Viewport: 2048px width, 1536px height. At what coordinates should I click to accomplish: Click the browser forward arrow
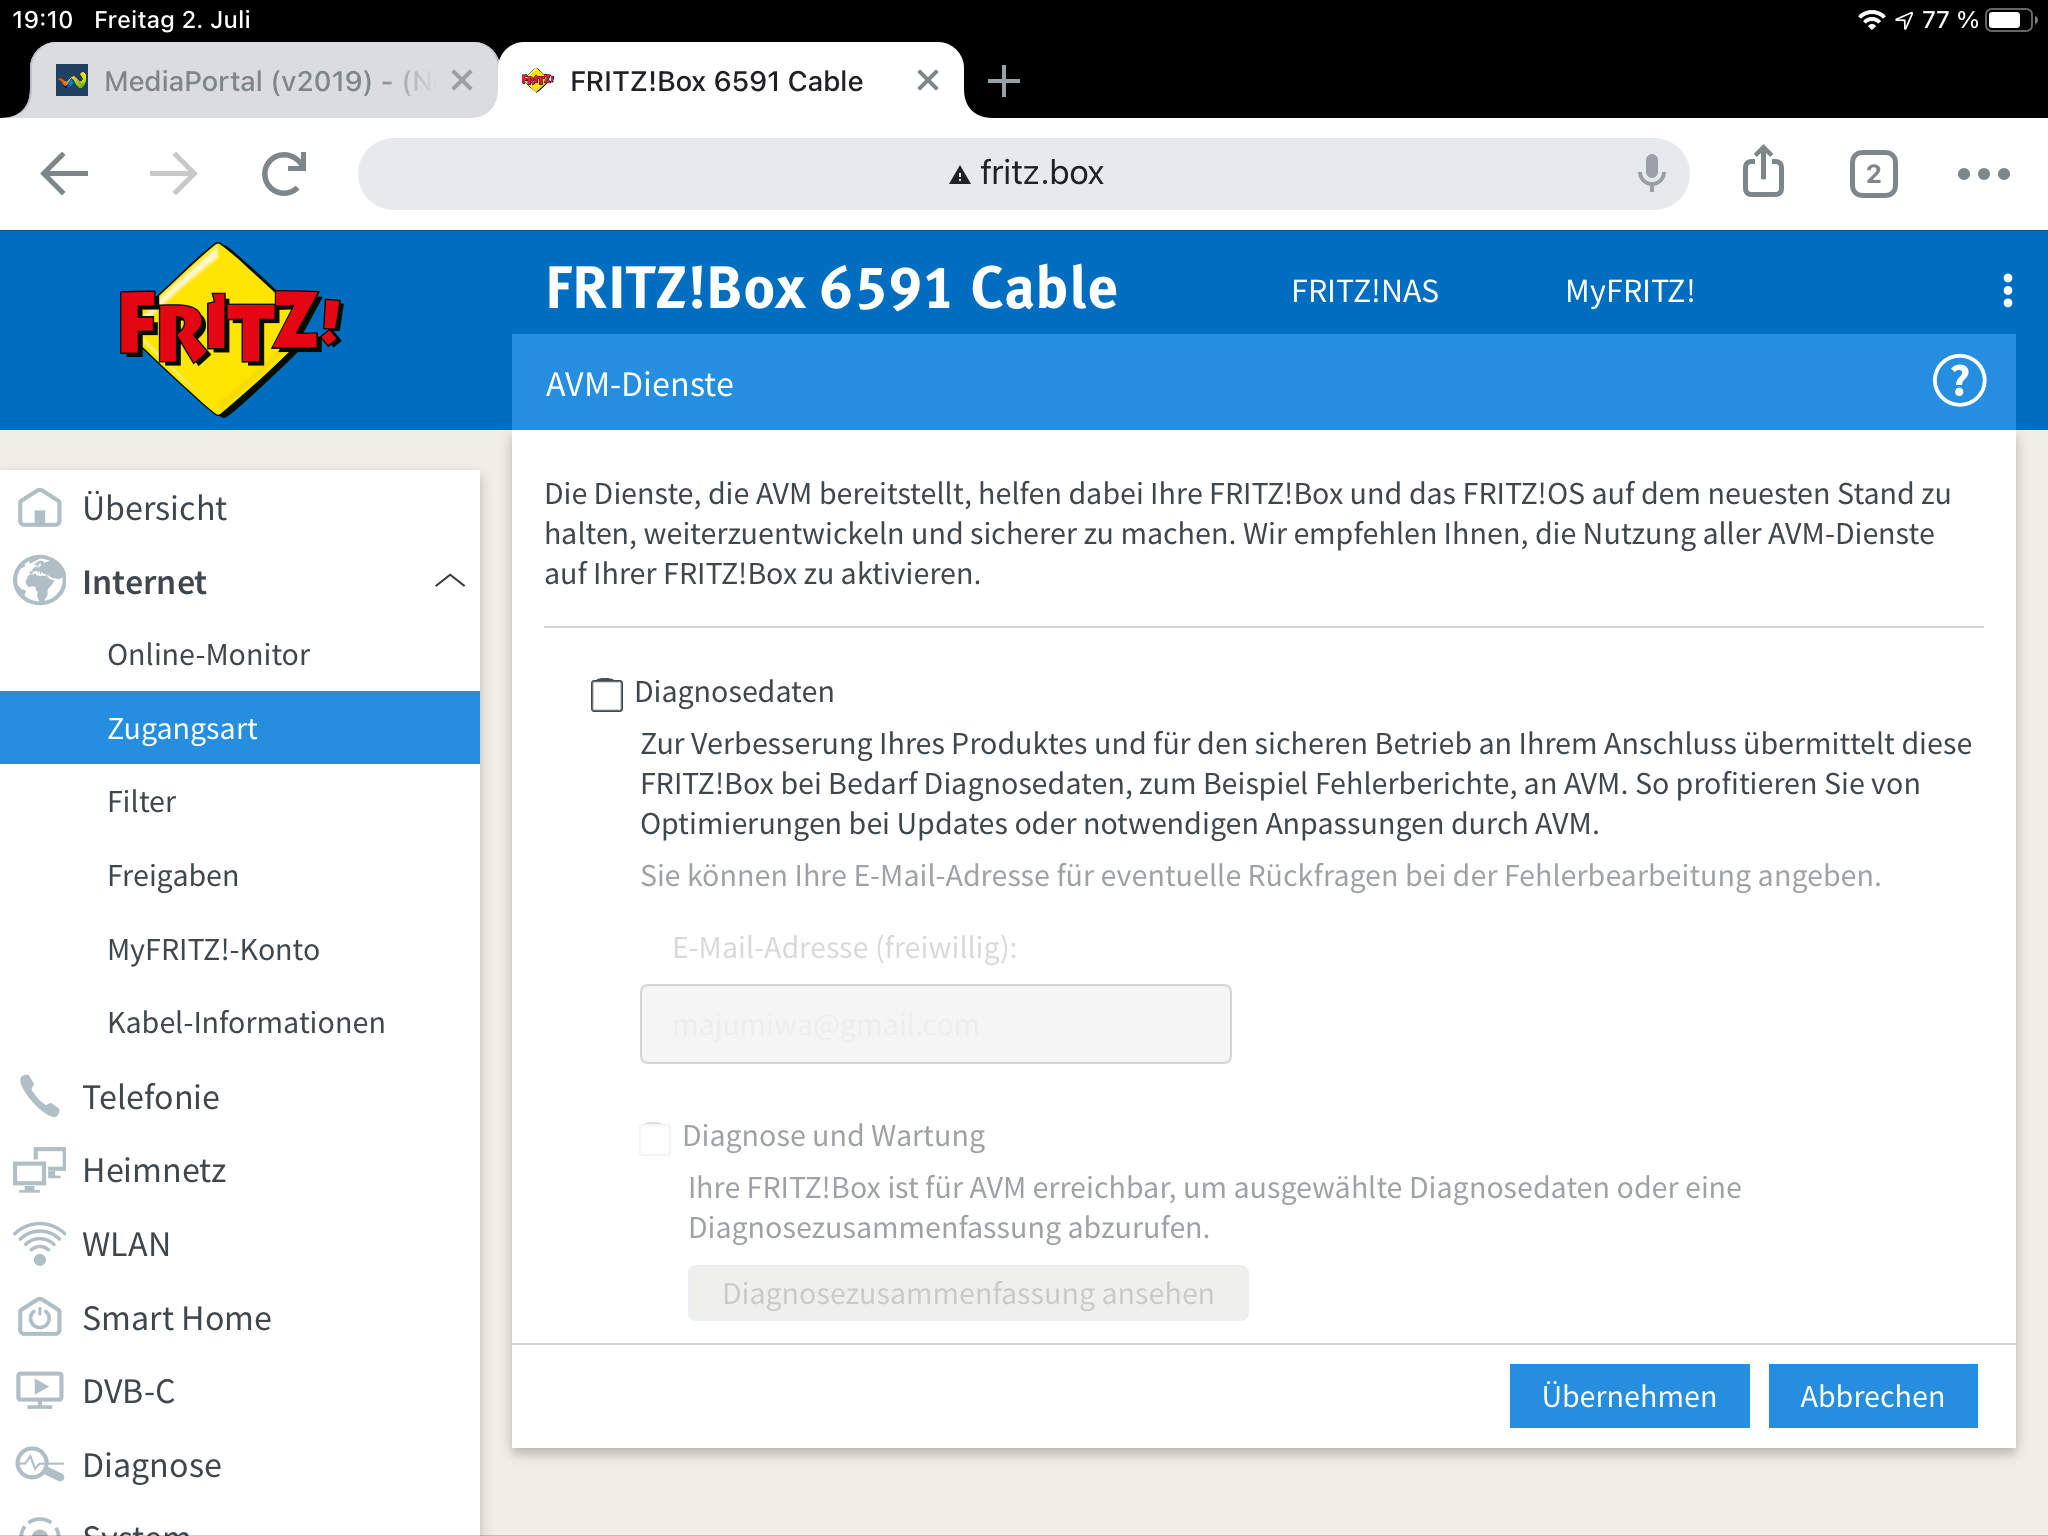click(173, 174)
